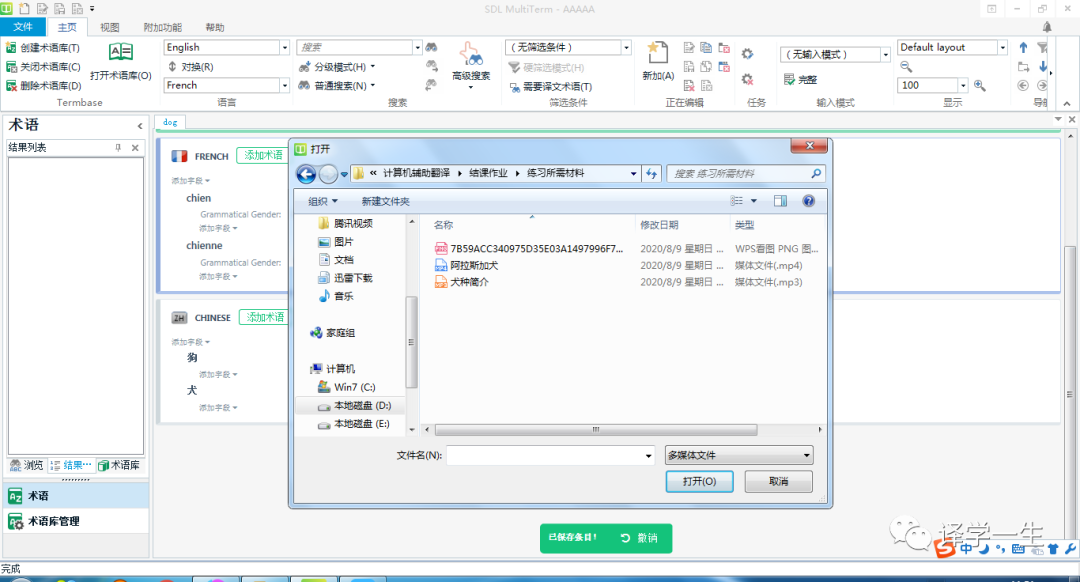Toggle the preview pane icon in the dialog
This screenshot has width=1080, height=582.
coord(780,200)
